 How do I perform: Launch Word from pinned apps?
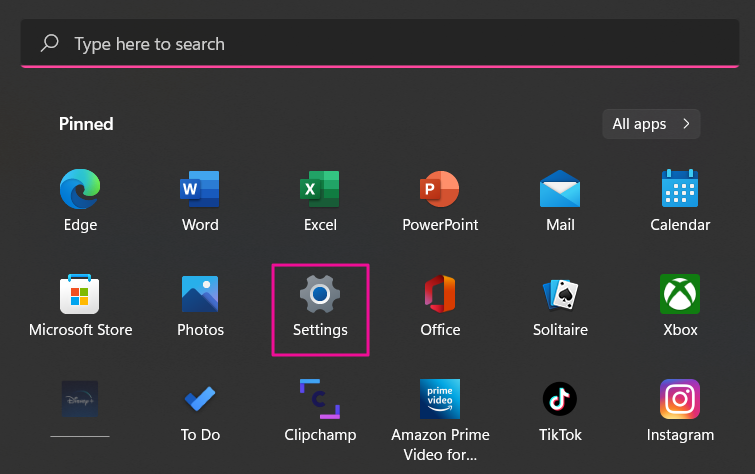pos(200,190)
